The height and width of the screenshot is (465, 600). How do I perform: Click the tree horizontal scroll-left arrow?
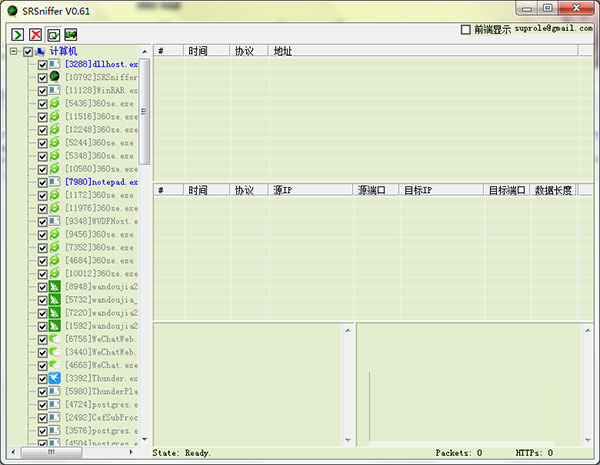[13, 452]
